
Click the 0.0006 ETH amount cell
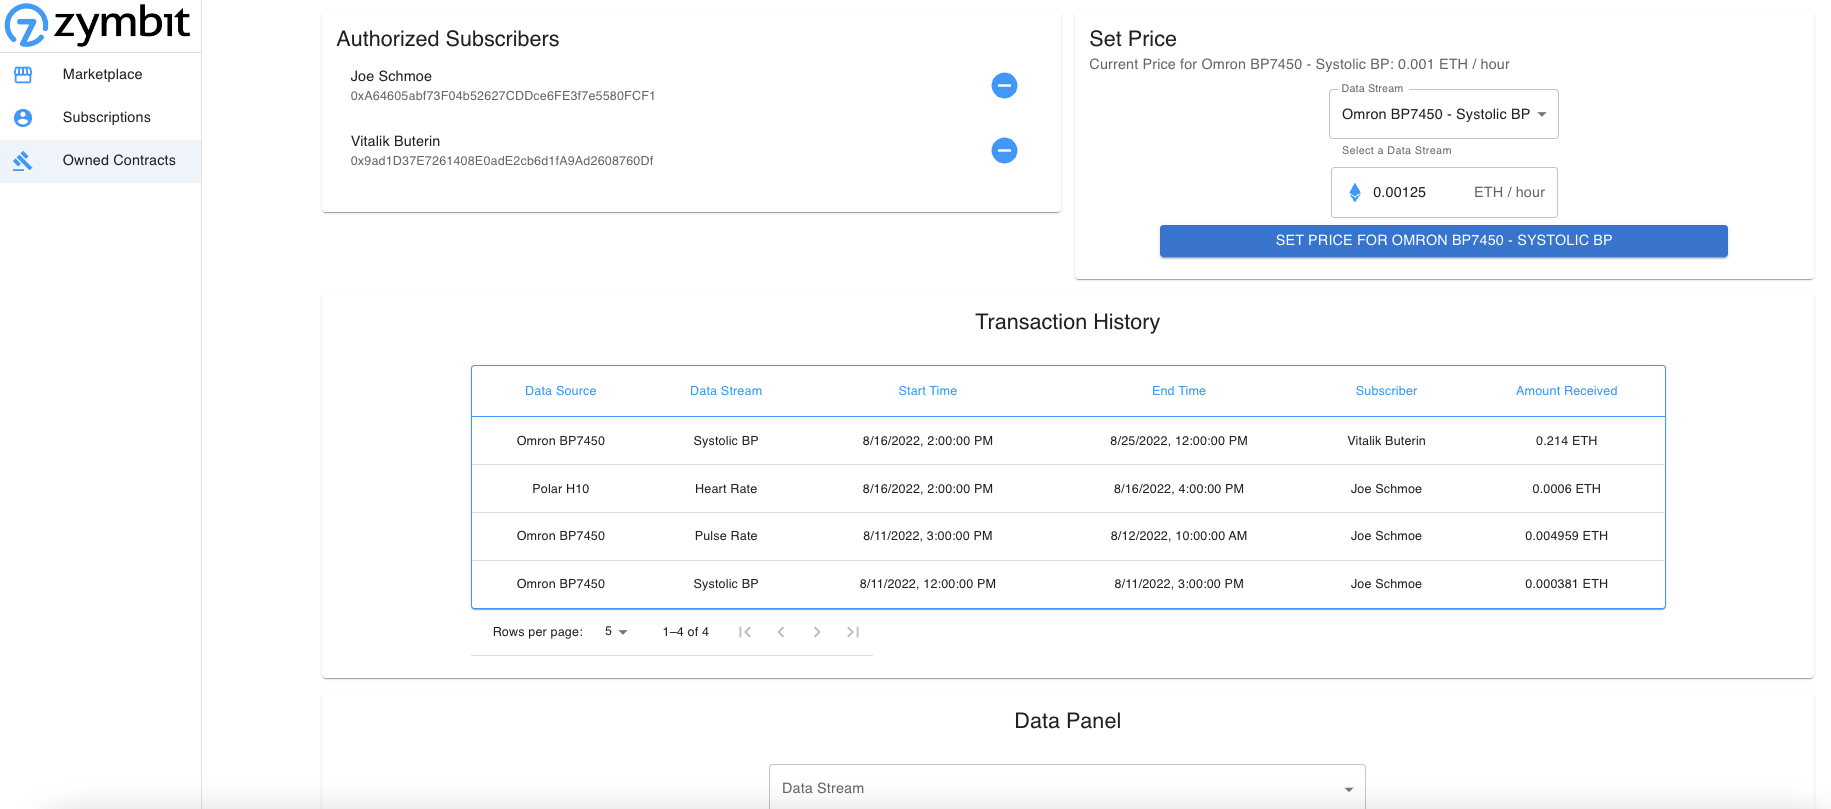pos(1566,489)
